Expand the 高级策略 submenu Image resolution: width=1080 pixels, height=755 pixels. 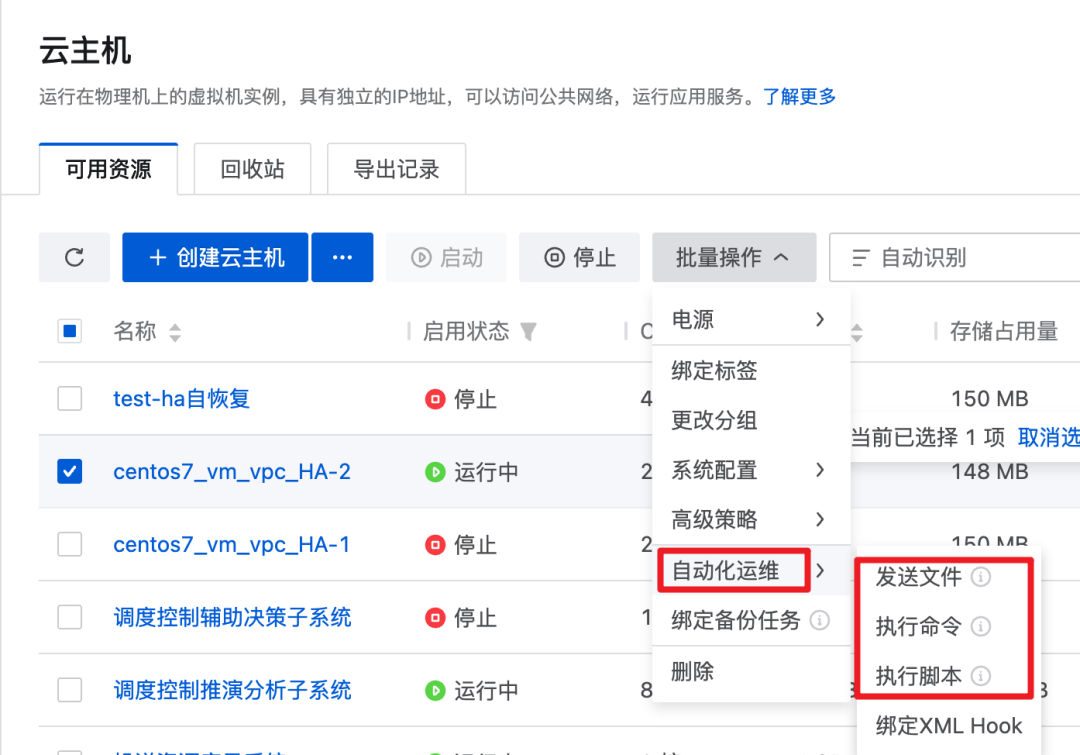(x=751, y=519)
